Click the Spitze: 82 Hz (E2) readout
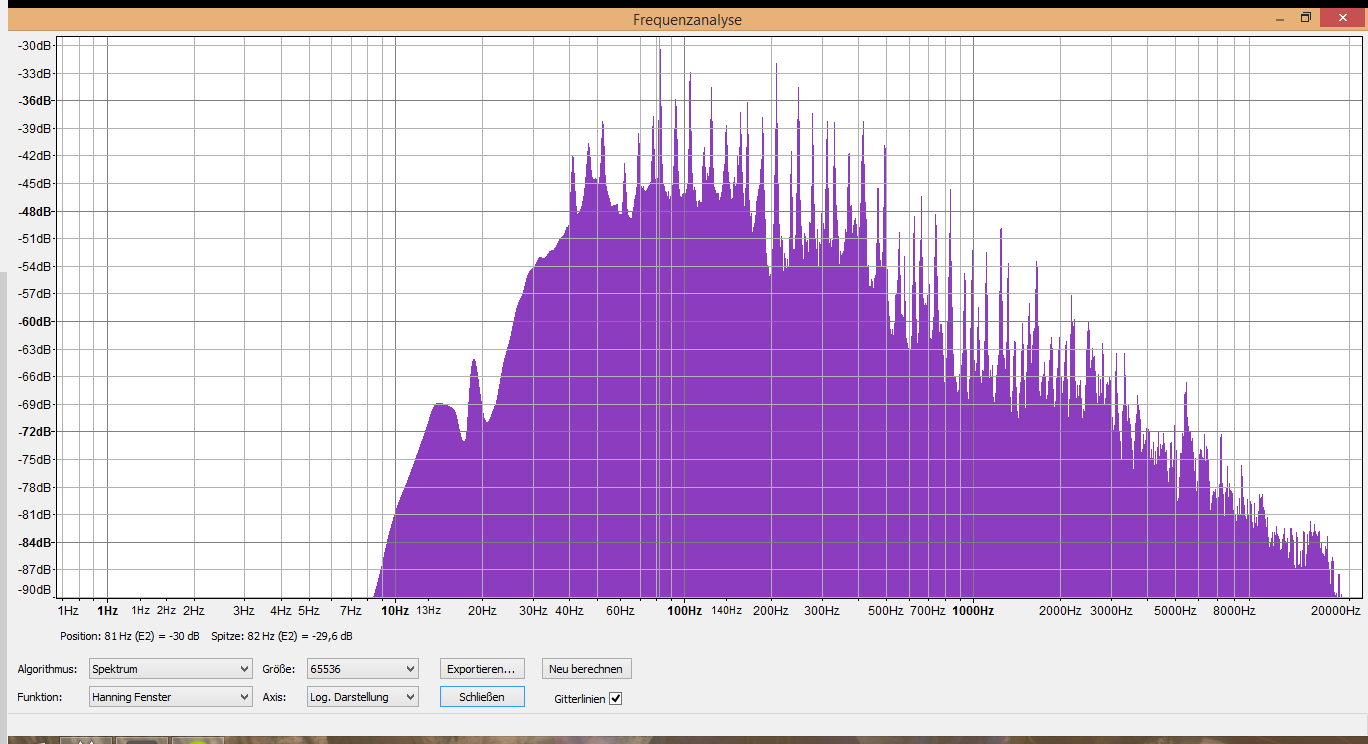The height and width of the screenshot is (744, 1368). coord(282,636)
